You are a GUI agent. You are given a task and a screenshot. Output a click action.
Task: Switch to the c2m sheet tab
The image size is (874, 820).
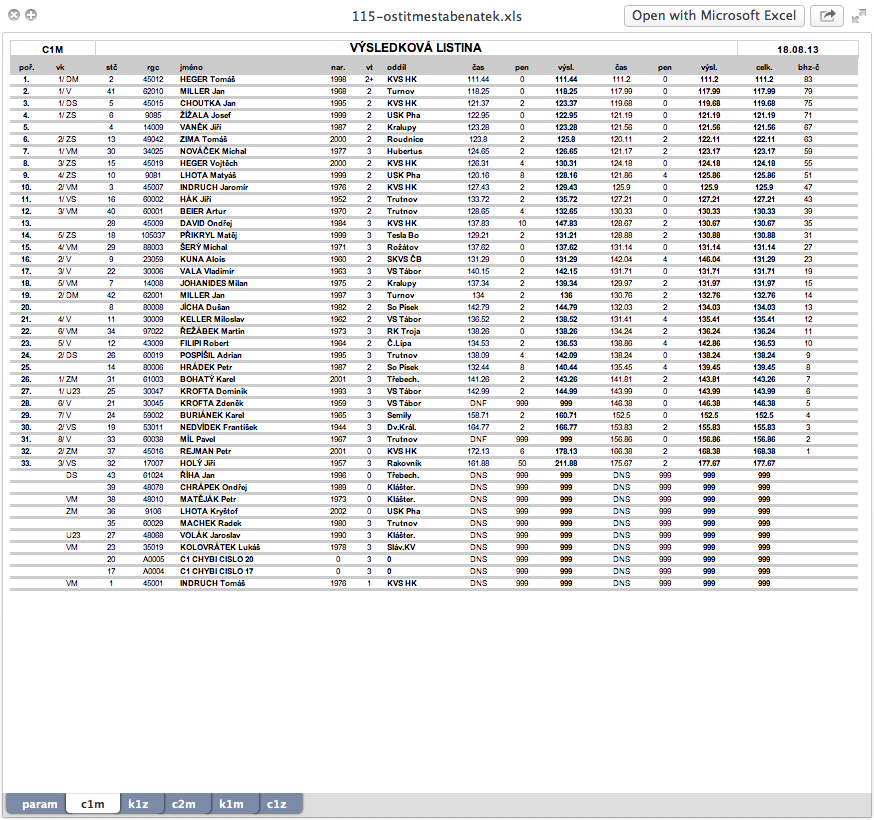pos(183,804)
